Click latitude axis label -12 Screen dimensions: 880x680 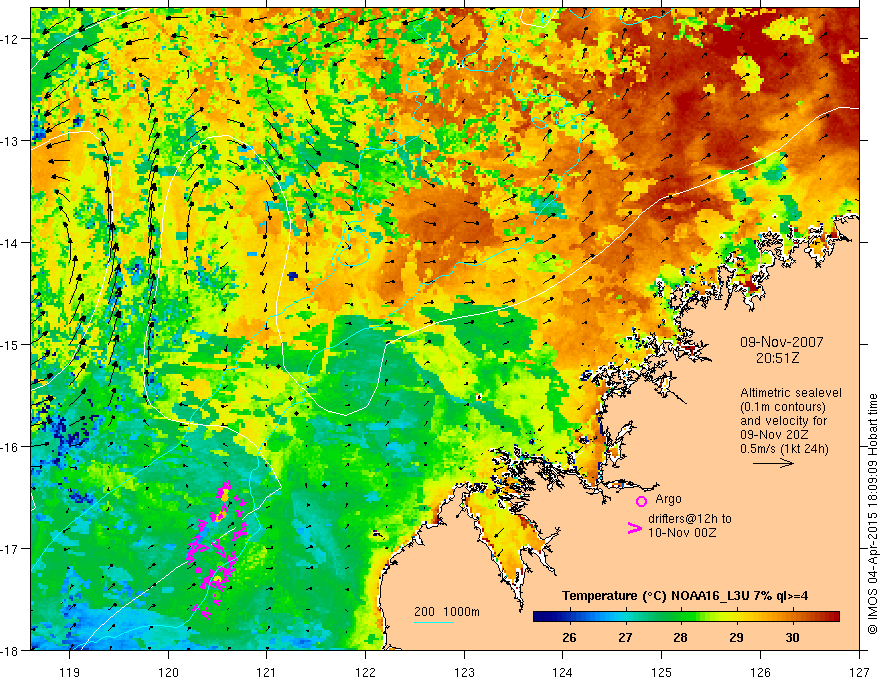click(11, 39)
